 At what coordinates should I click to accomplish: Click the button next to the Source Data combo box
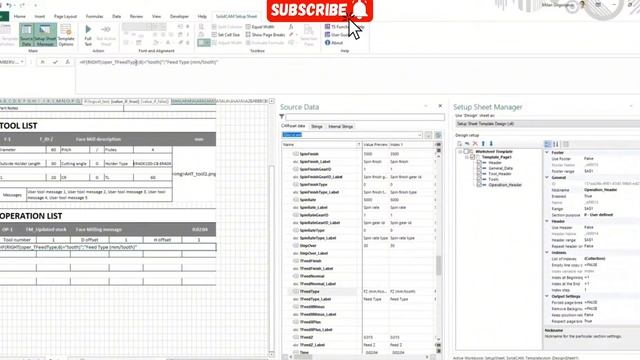click(x=428, y=135)
